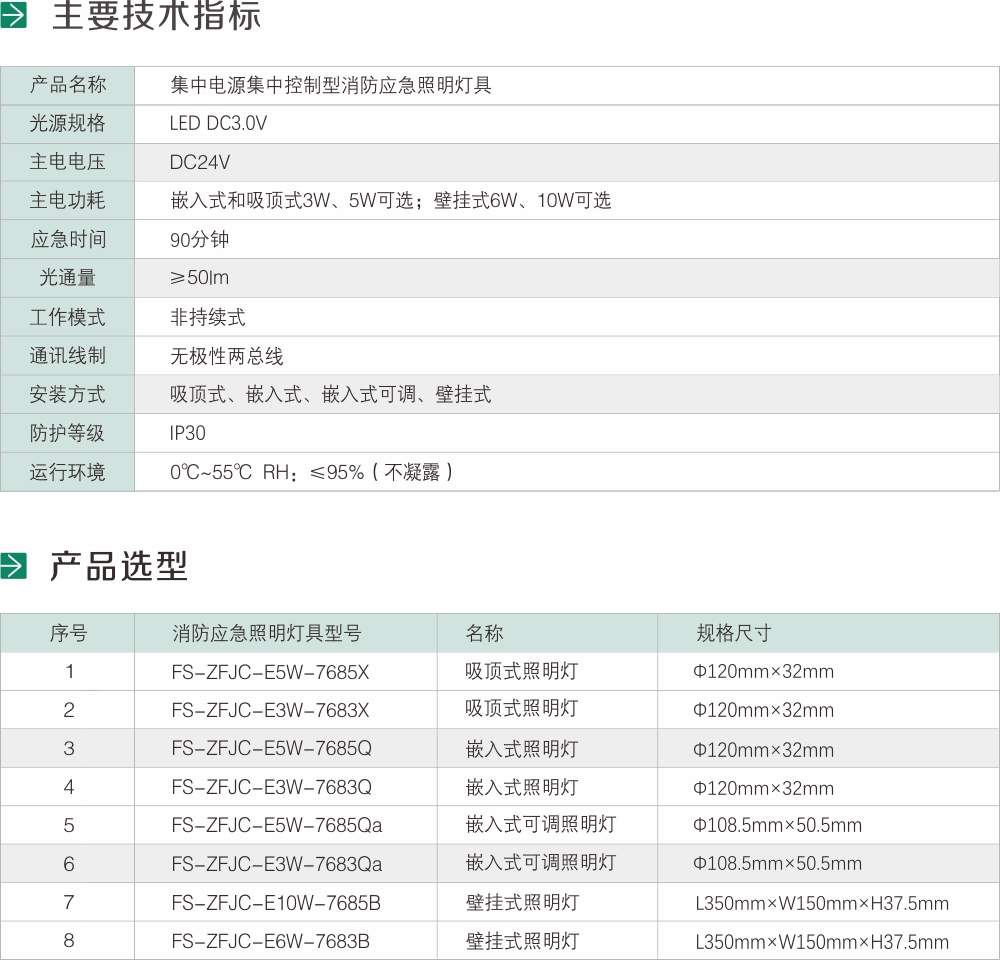Viewport: 1000px width, 960px height.
Task: Select the 主要技术指标 section header
Action: tap(155, 16)
